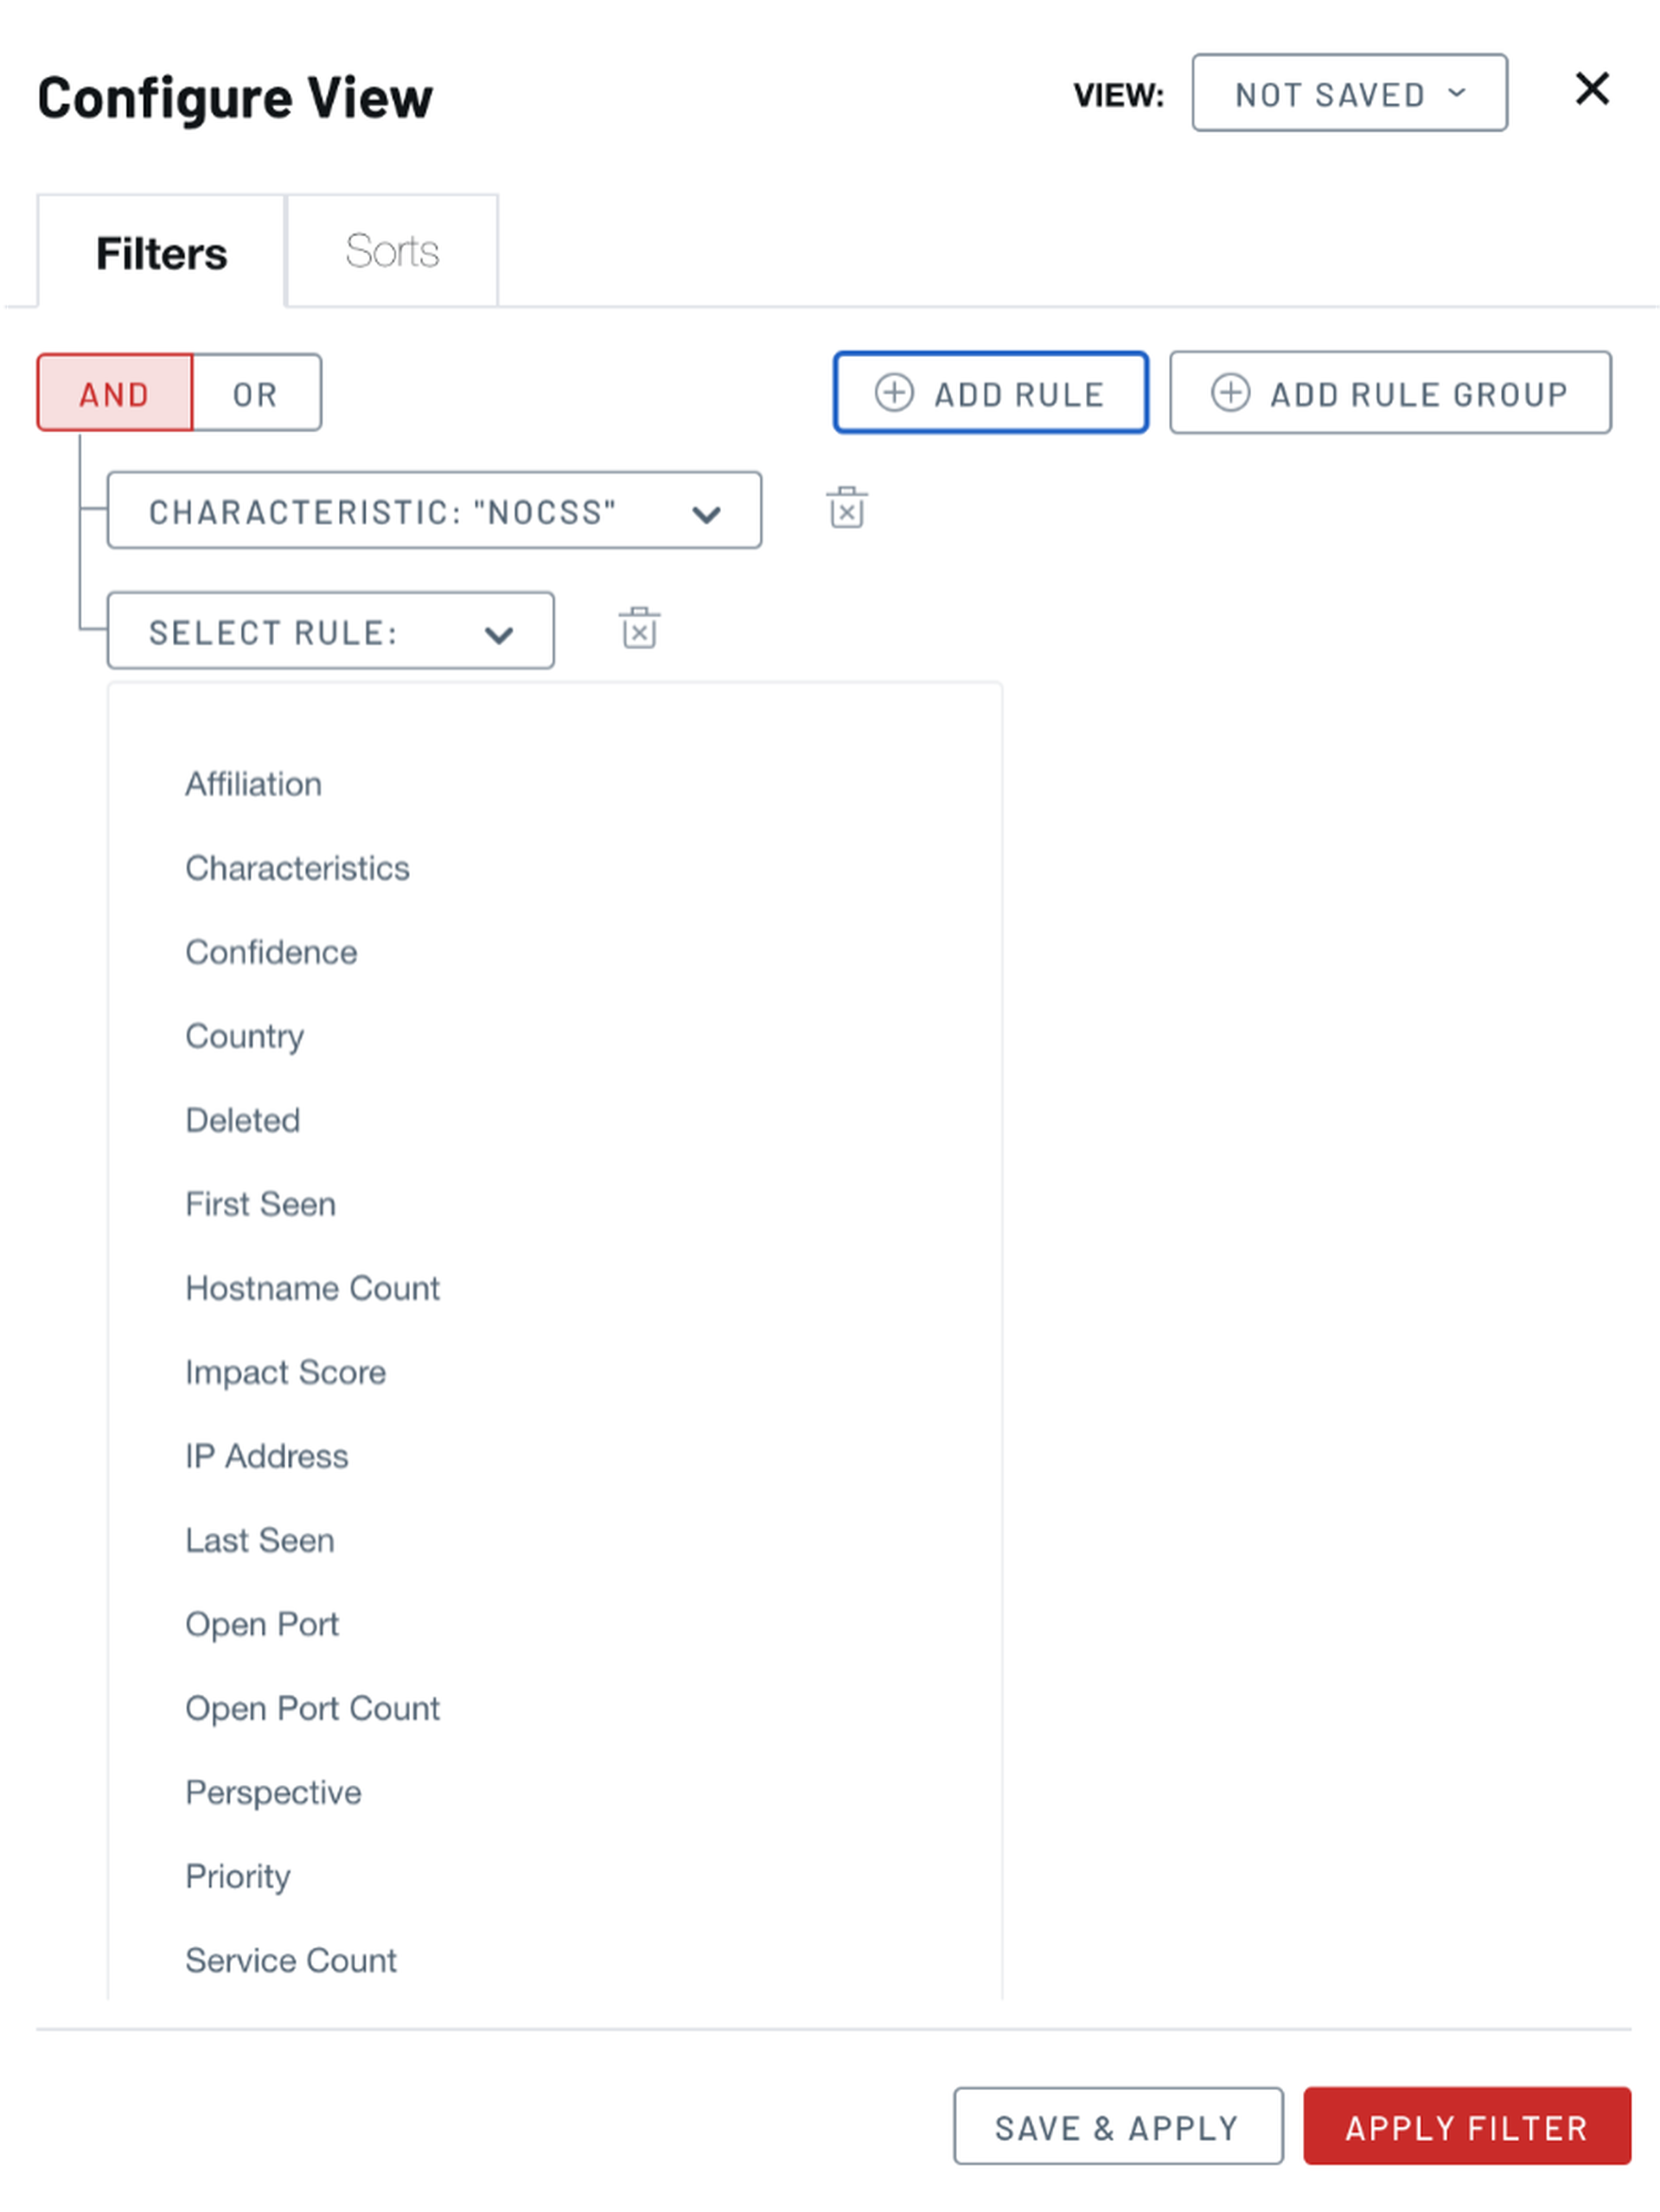Screen dimensions: 1660x2212
Task: Expand the Characteristic NOCSS dropdown
Action: 434,511
